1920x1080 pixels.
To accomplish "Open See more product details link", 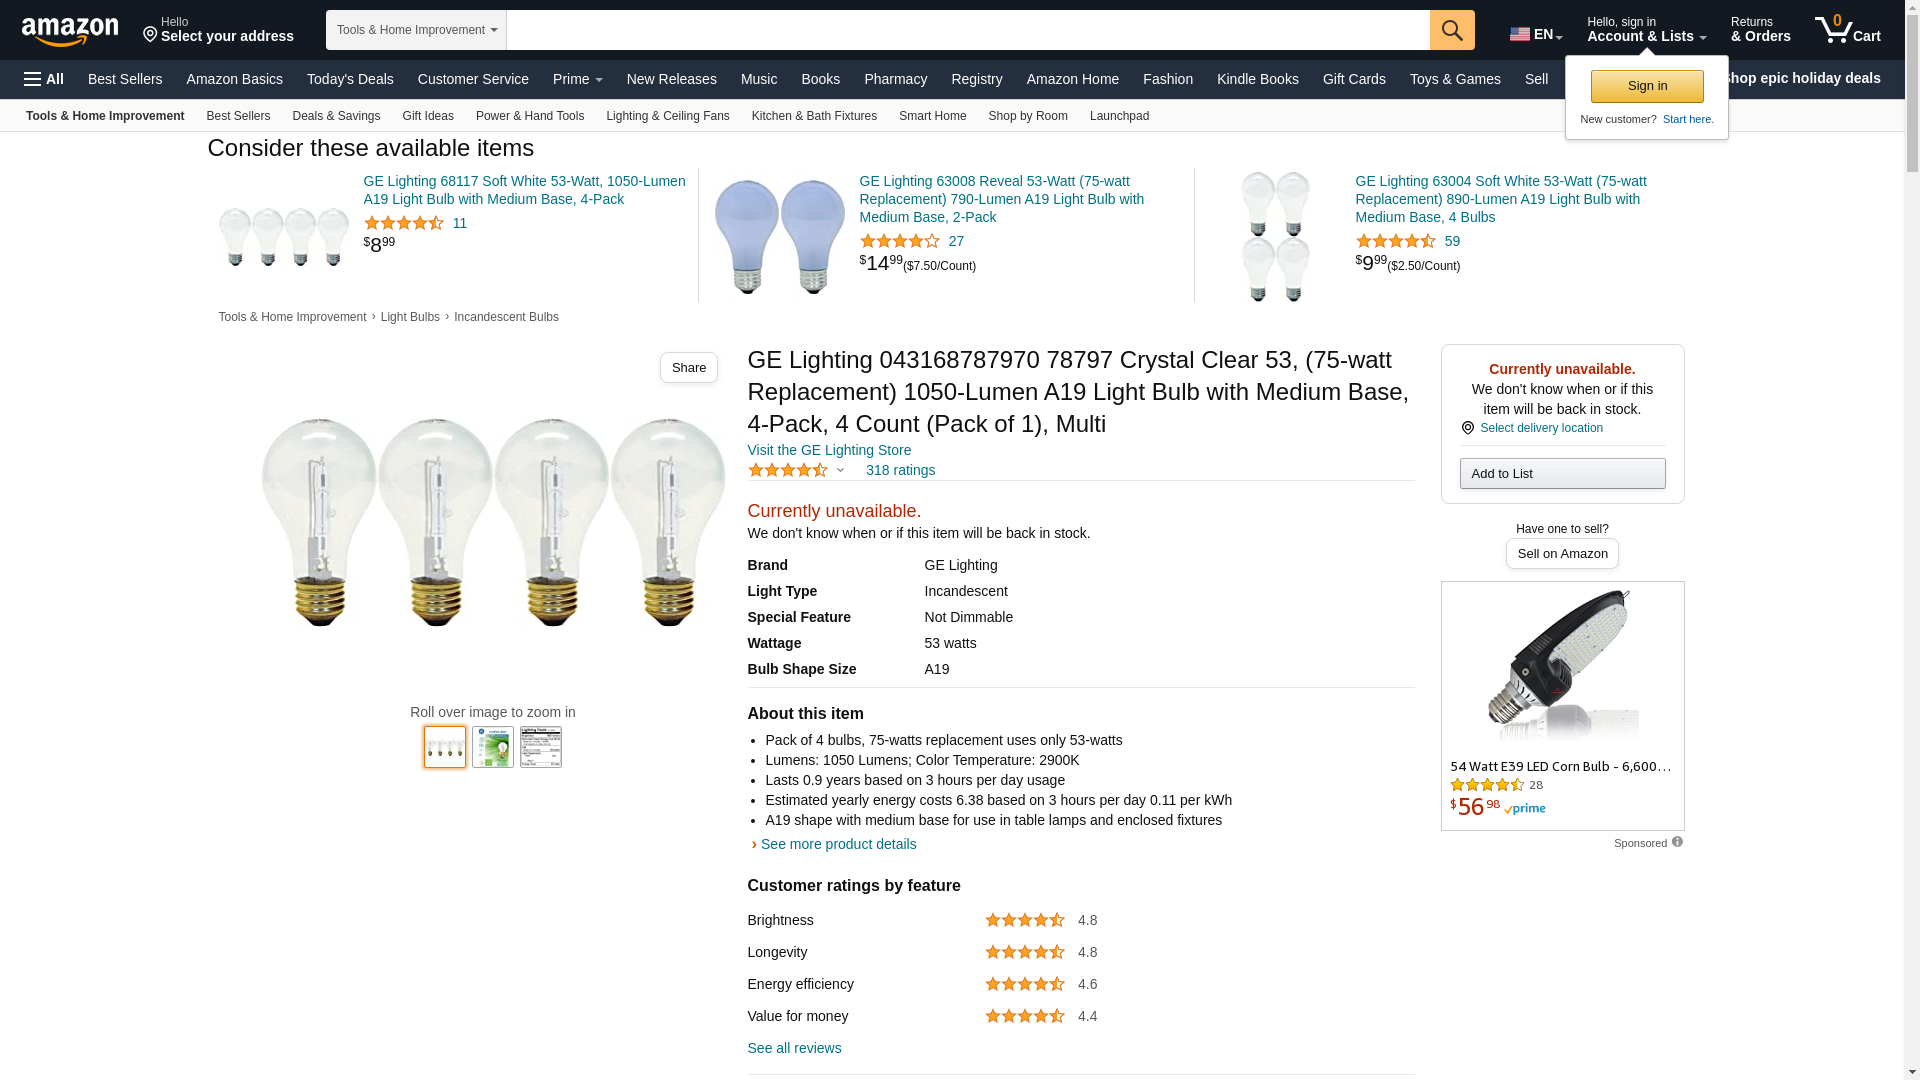I will click(838, 844).
